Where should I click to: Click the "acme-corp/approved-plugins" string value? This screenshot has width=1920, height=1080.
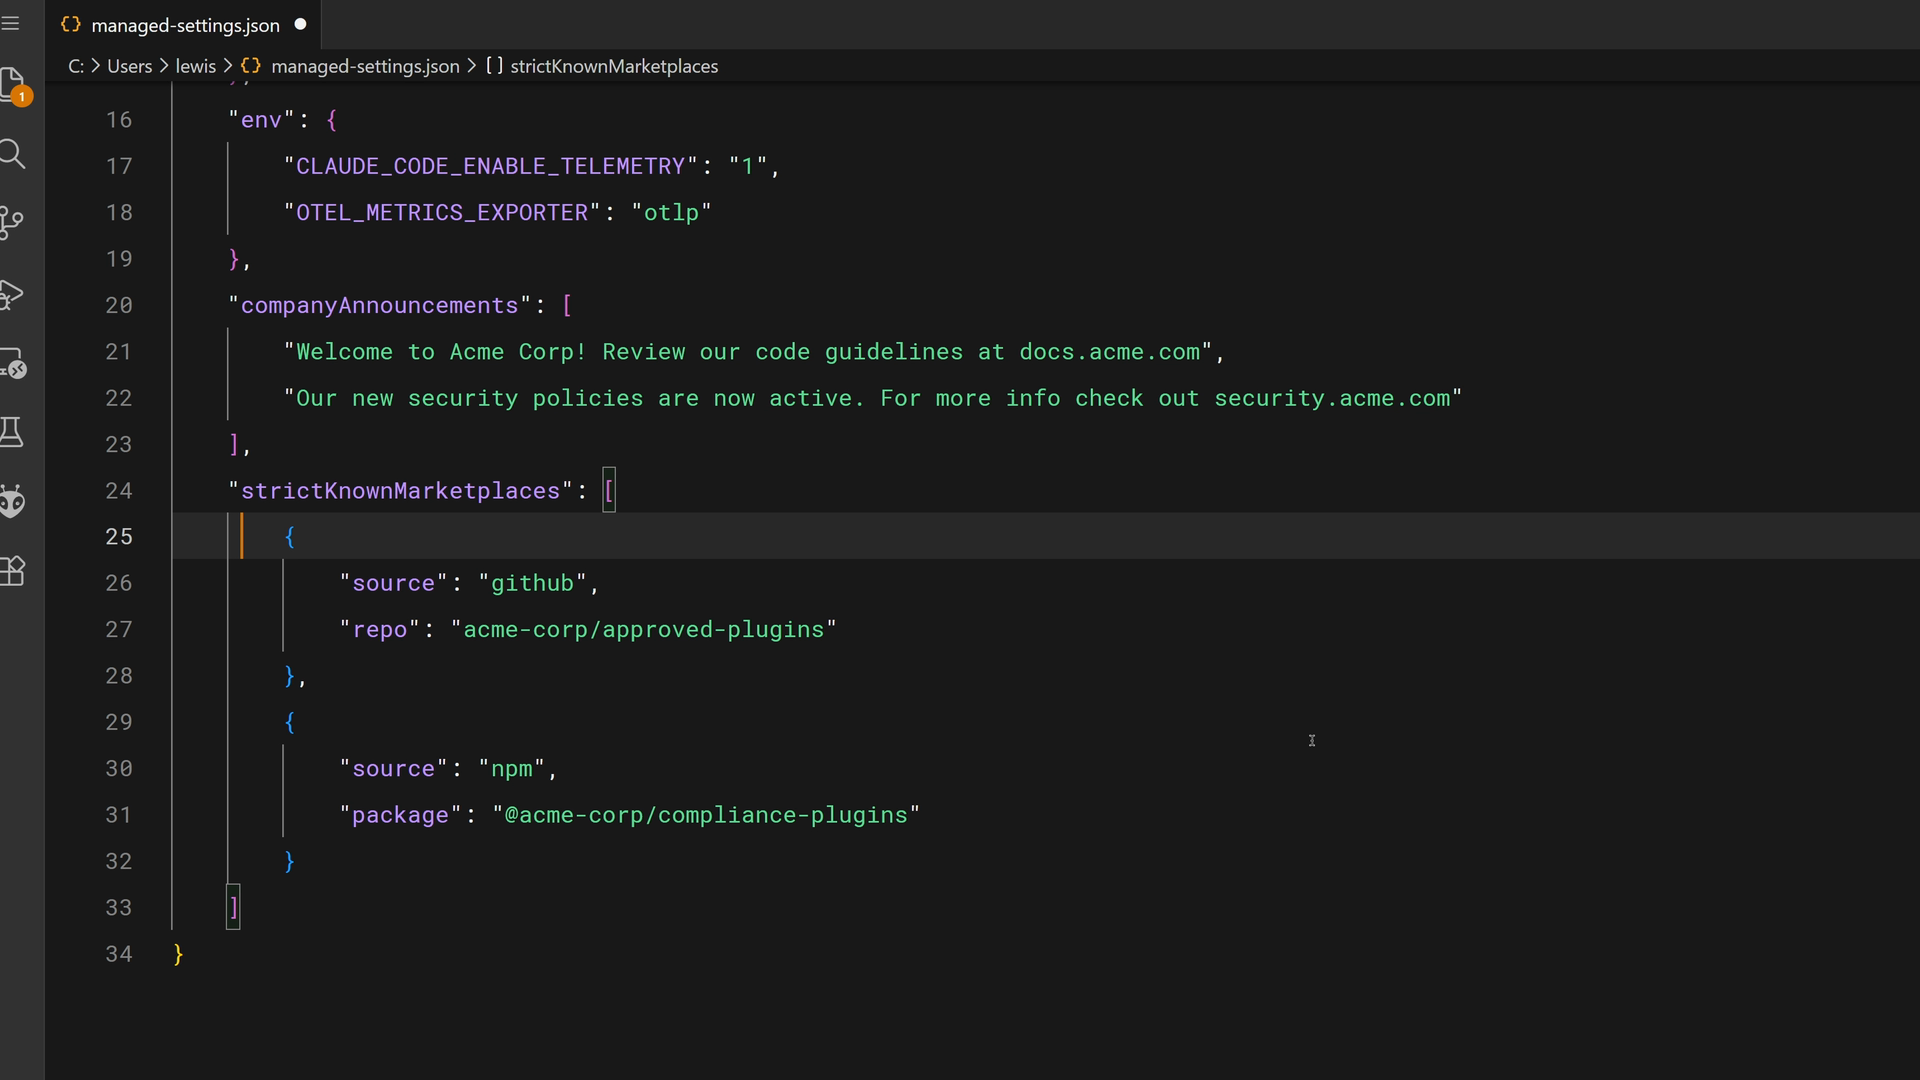tap(643, 630)
